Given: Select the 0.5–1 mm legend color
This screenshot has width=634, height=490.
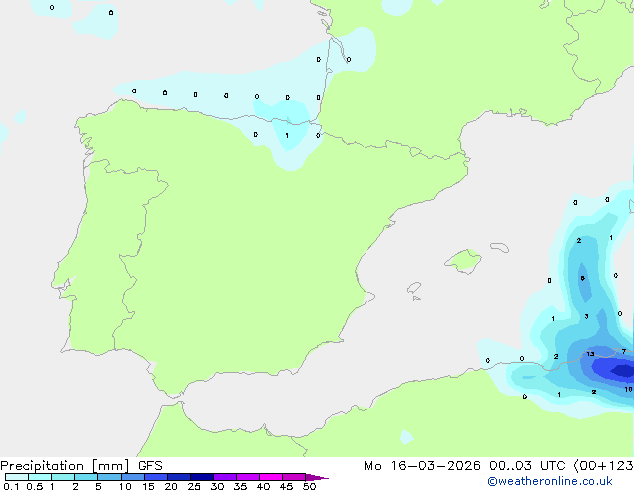Looking at the screenshot, I should pos(40,477).
